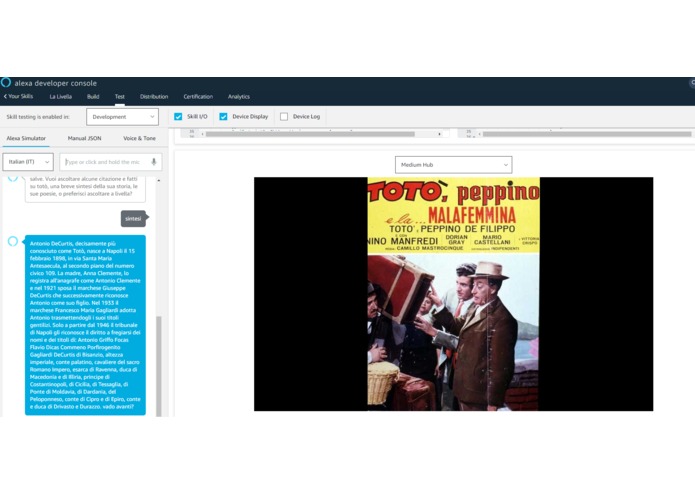Screen dimensions: 695x494
Task: Click the blue Antonio DeCurtis response bubble
Action: pos(85,325)
